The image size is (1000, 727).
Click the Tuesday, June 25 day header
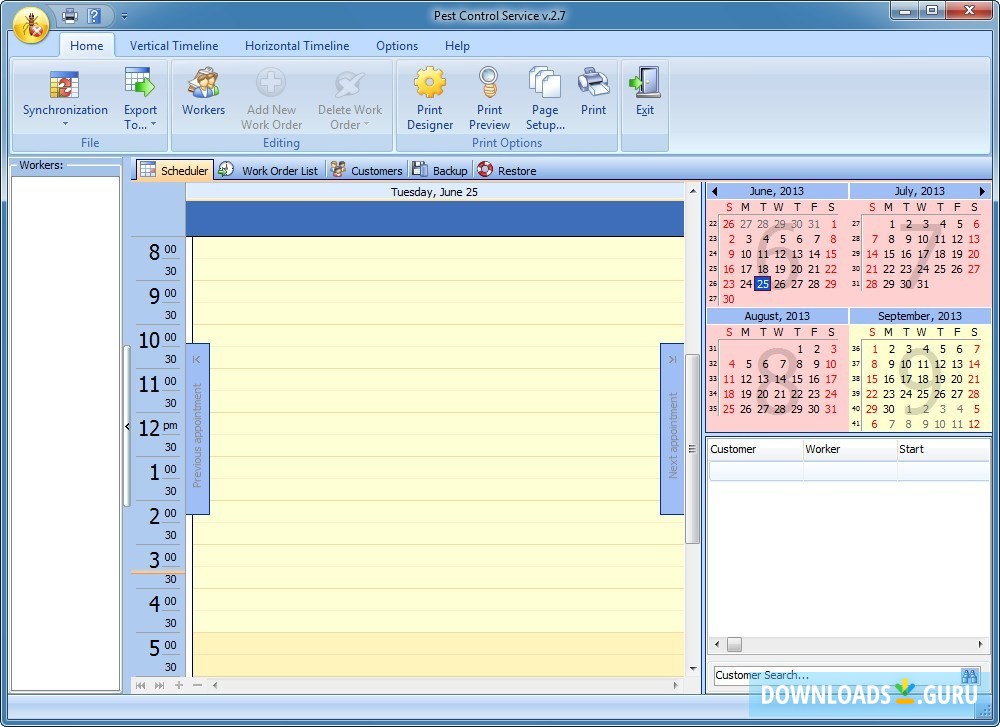click(x=434, y=192)
